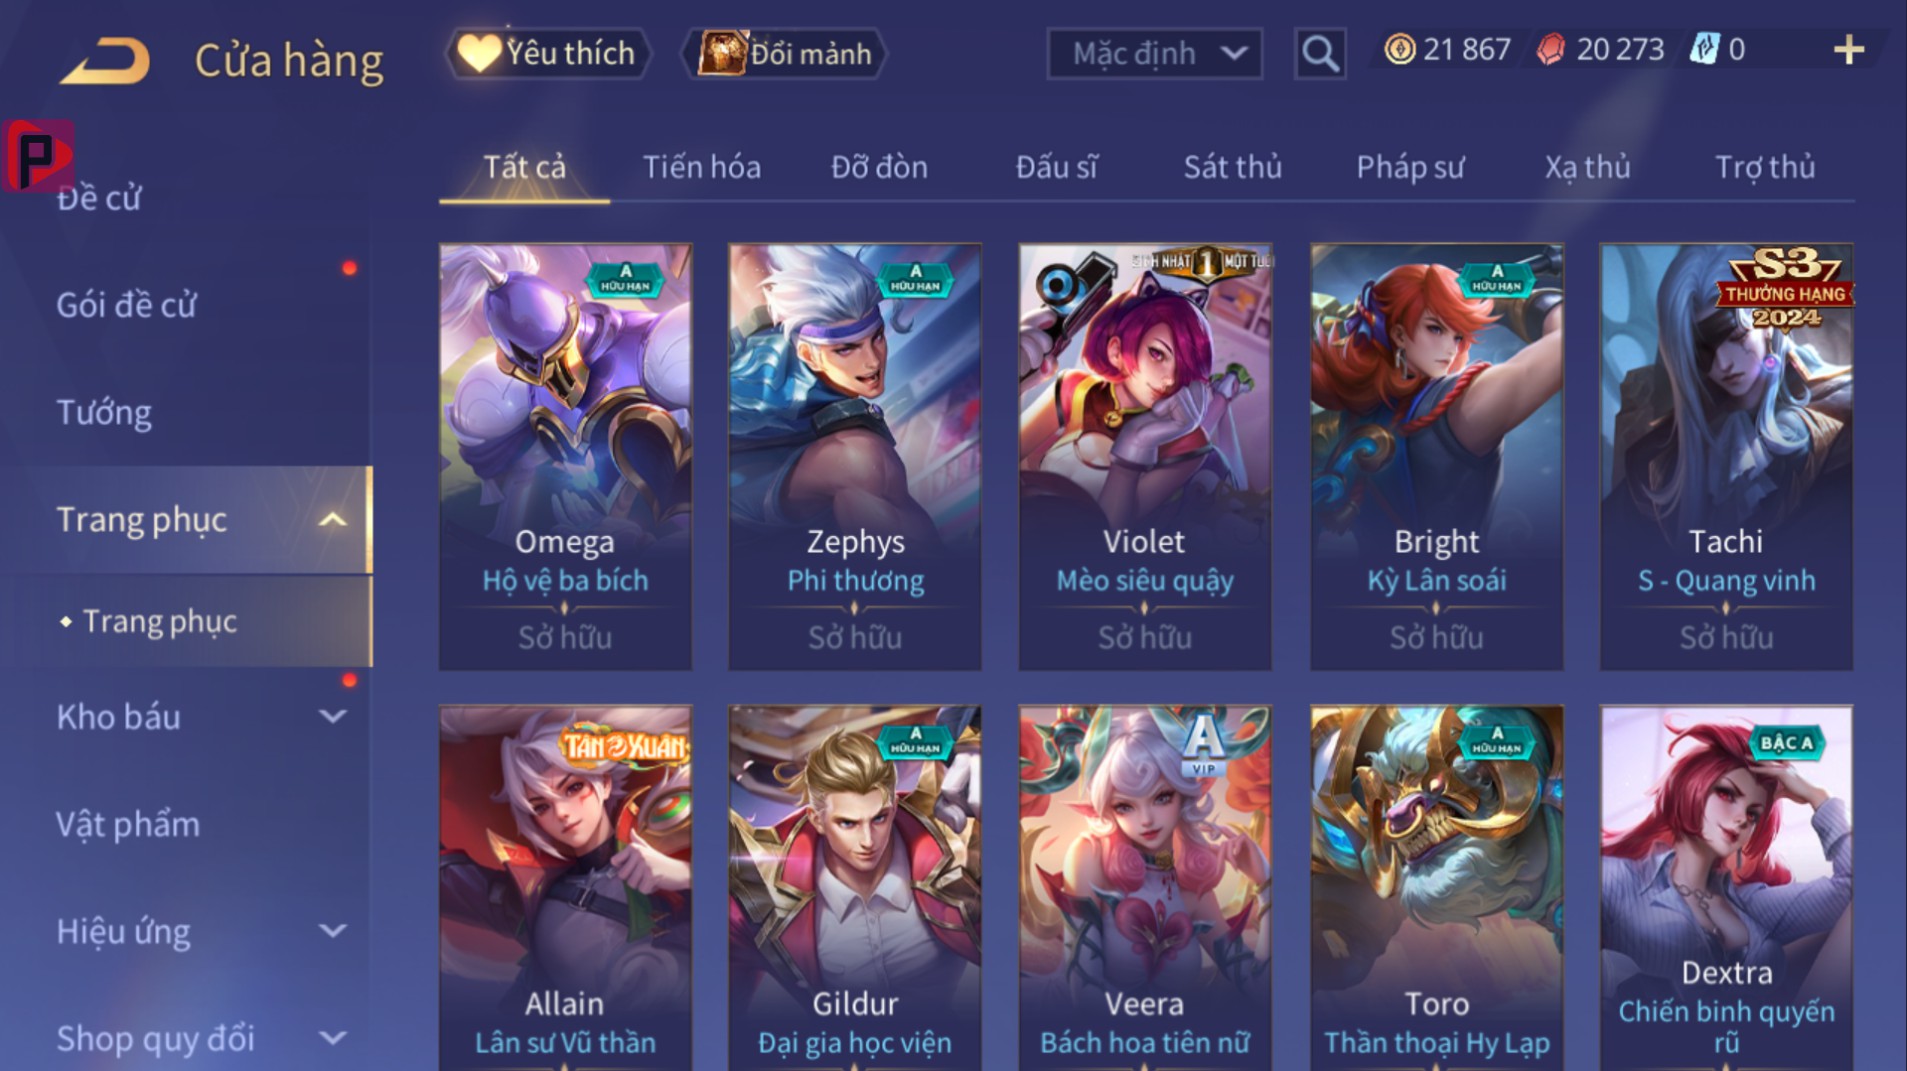Switch to the Pháp sư tab
Viewport: 1907px width, 1071px height.
1410,167
